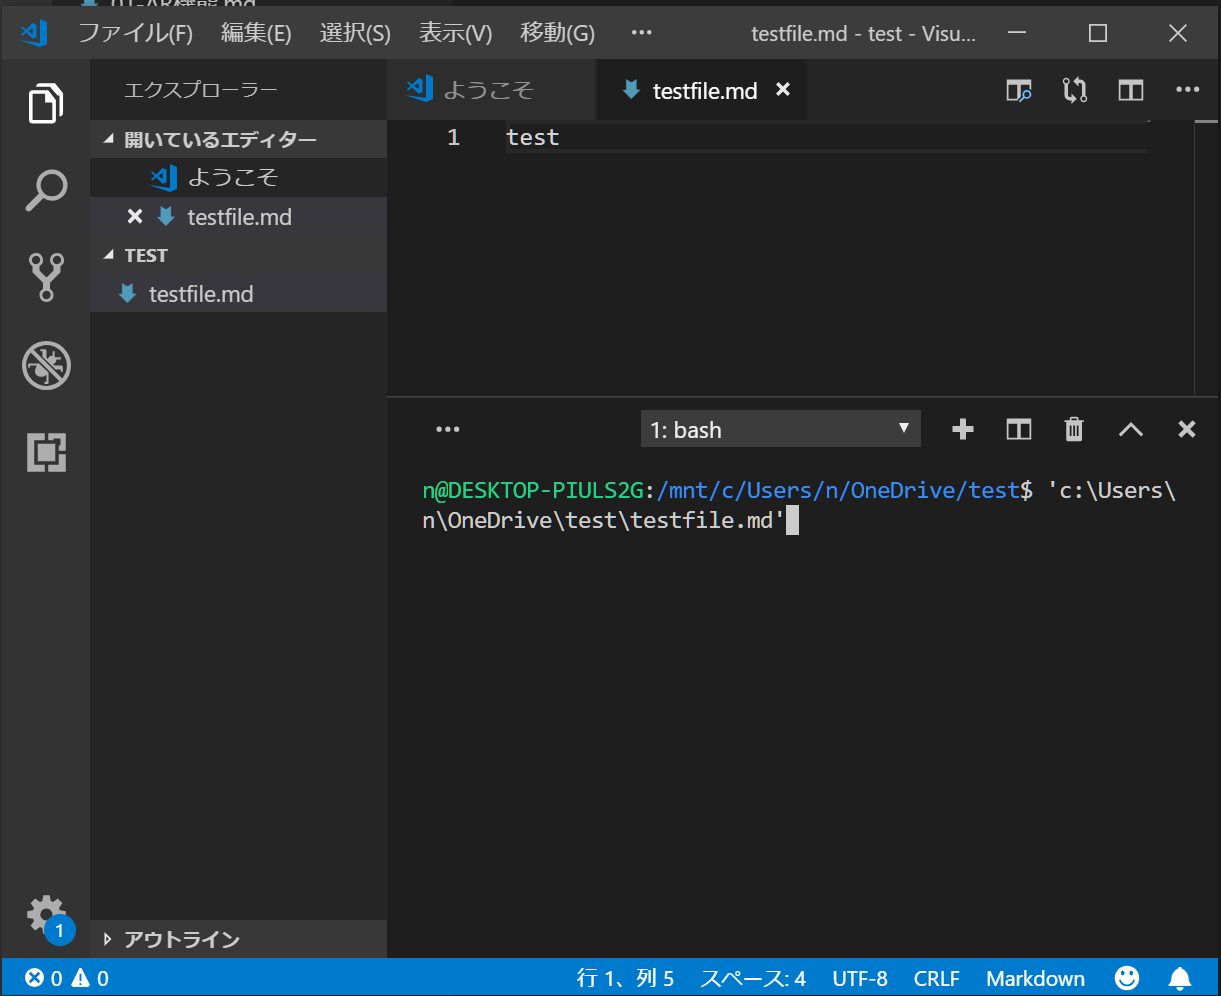Open the terminal selector dropdown 1: bash
Image resolution: width=1221 pixels, height=996 pixels.
tap(780, 430)
